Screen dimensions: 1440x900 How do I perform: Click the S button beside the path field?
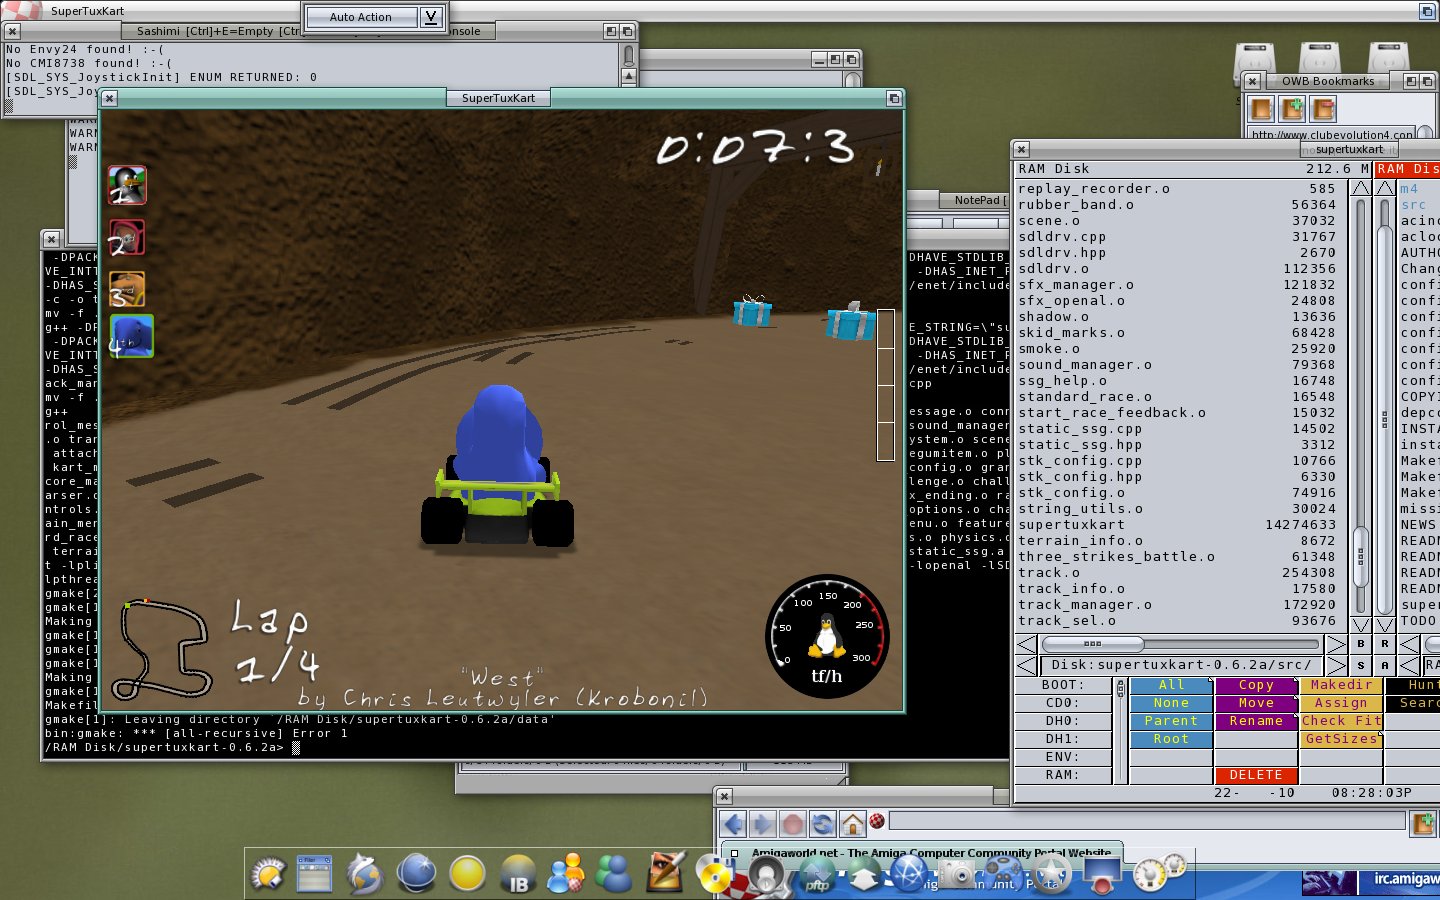coord(1360,665)
